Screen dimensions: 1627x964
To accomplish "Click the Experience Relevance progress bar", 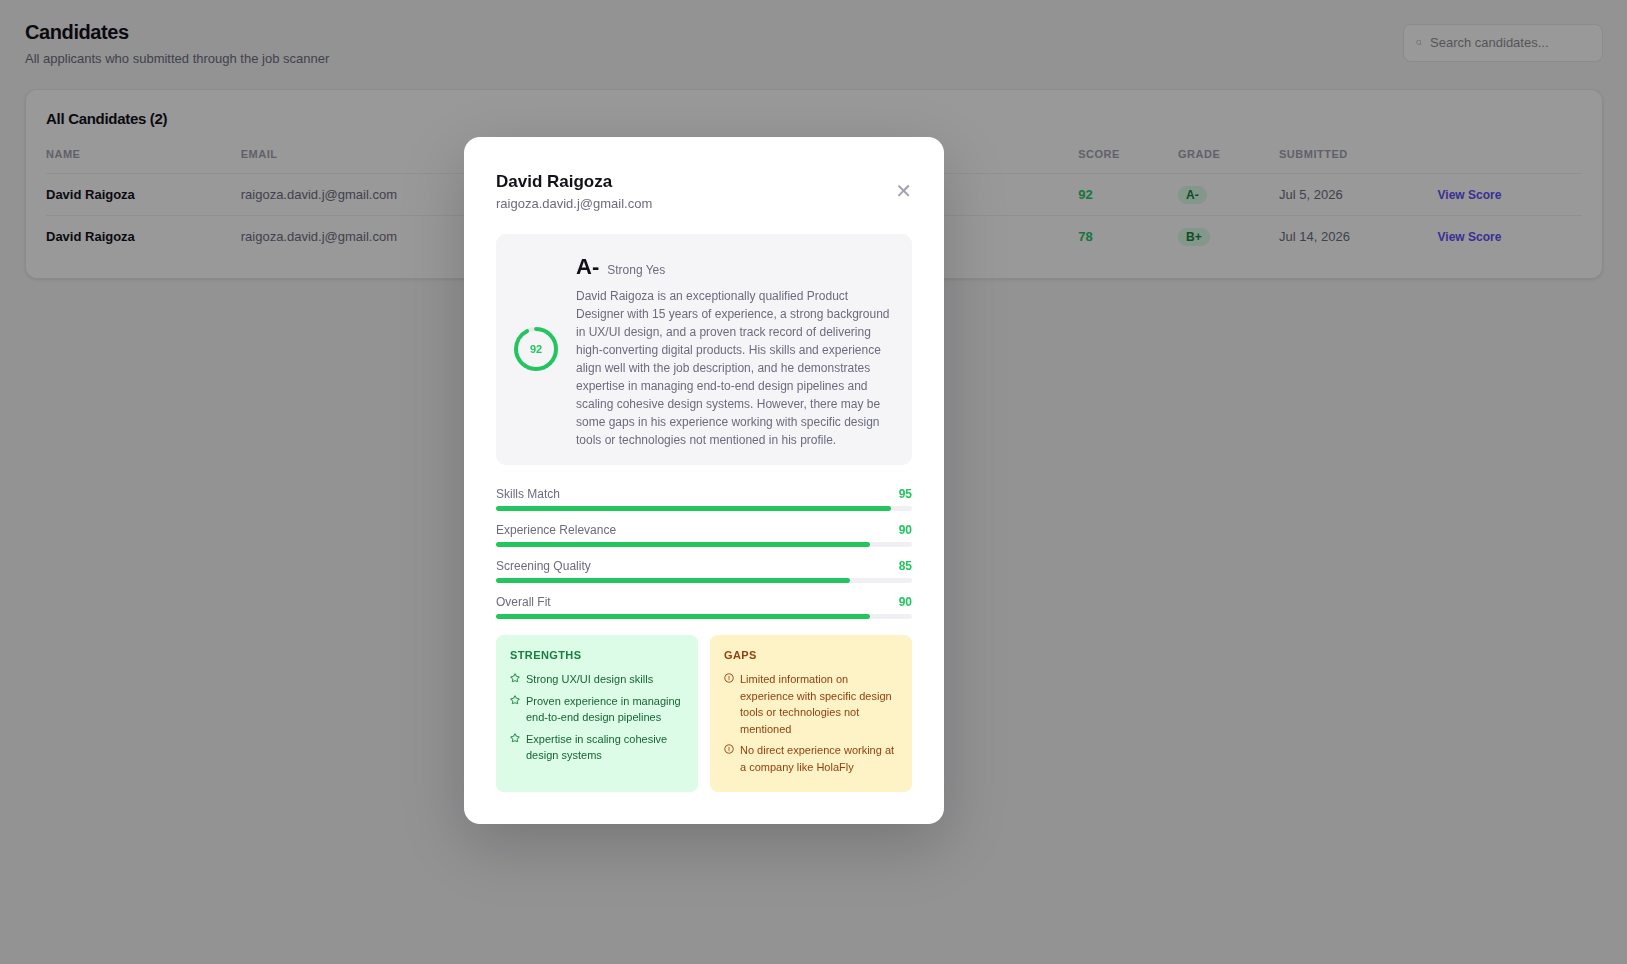I will pos(704,544).
